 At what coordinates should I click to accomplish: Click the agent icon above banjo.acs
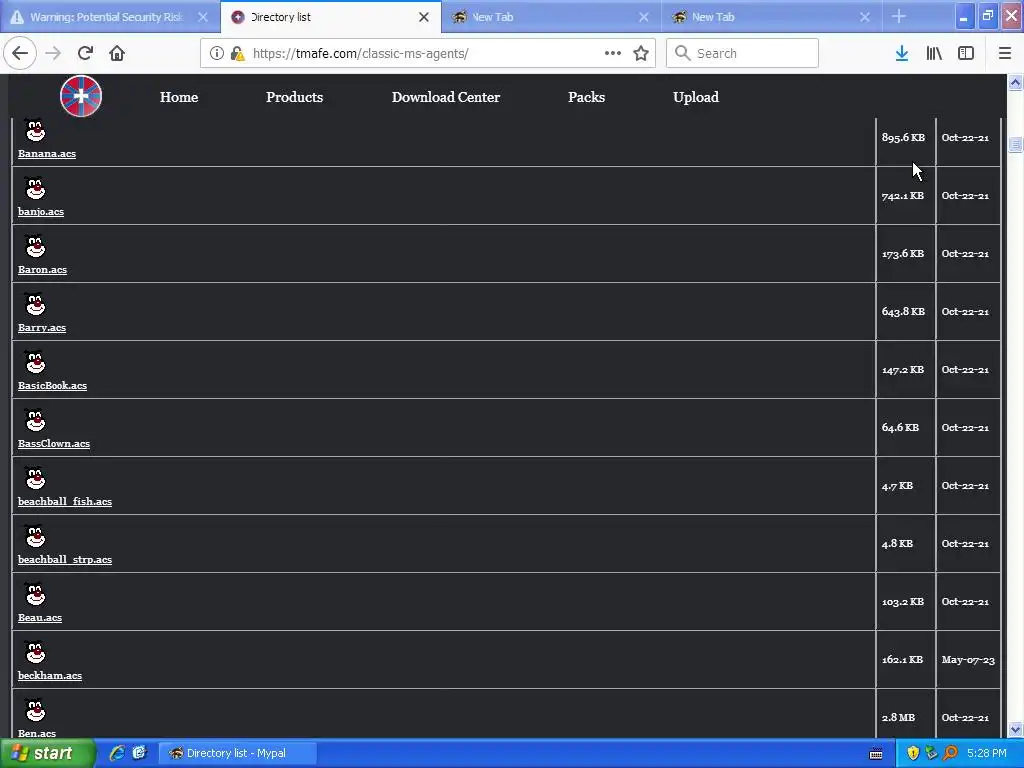point(35,188)
